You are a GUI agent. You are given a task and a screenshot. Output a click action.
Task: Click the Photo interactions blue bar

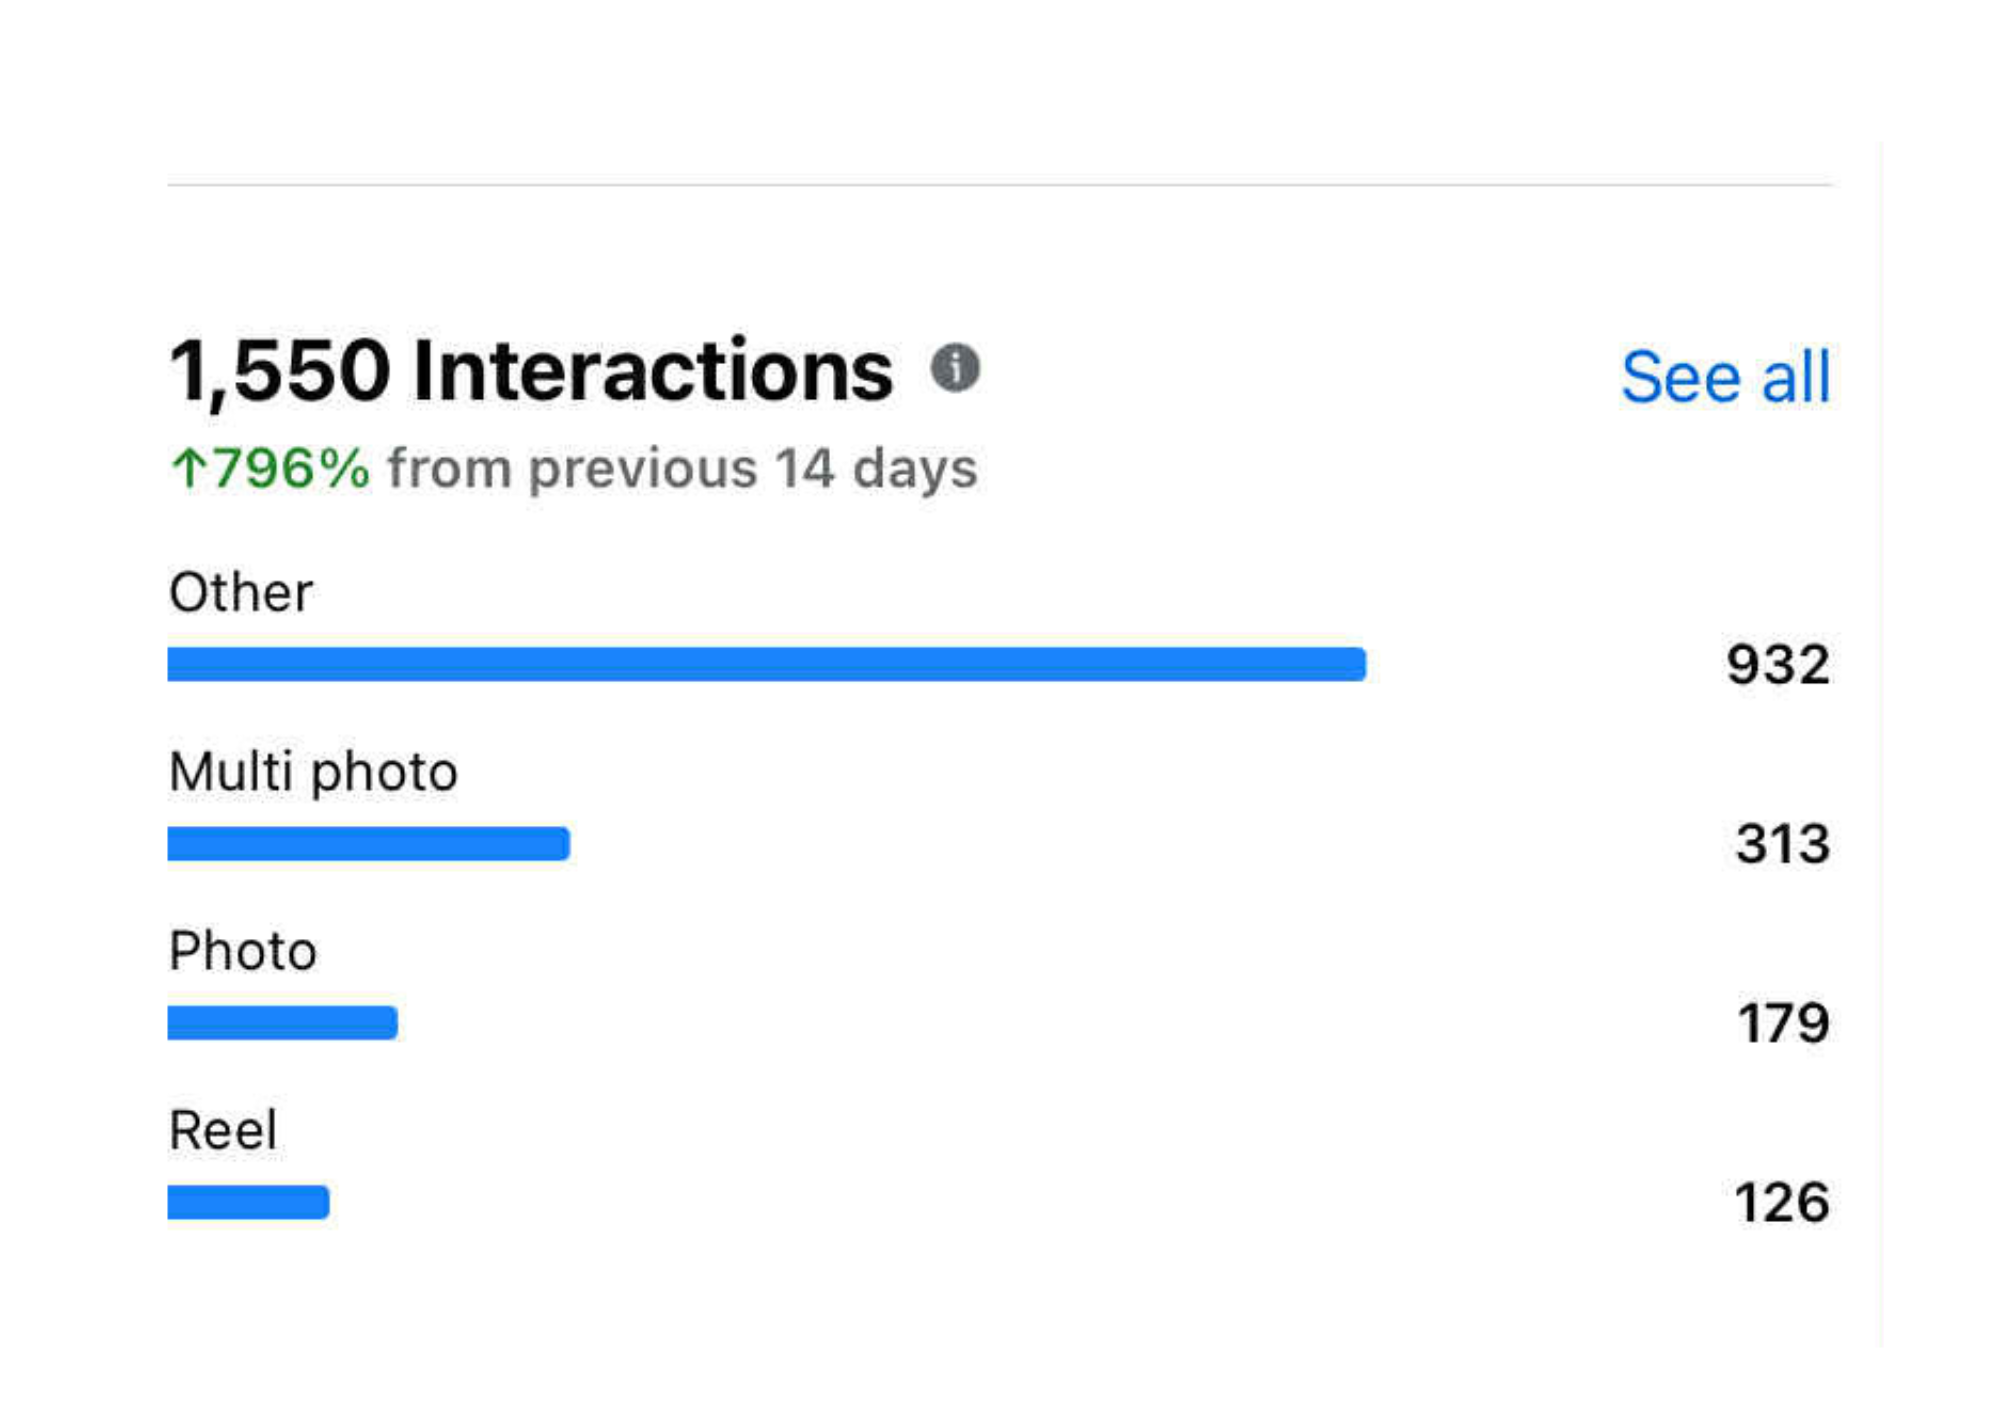(x=282, y=1023)
